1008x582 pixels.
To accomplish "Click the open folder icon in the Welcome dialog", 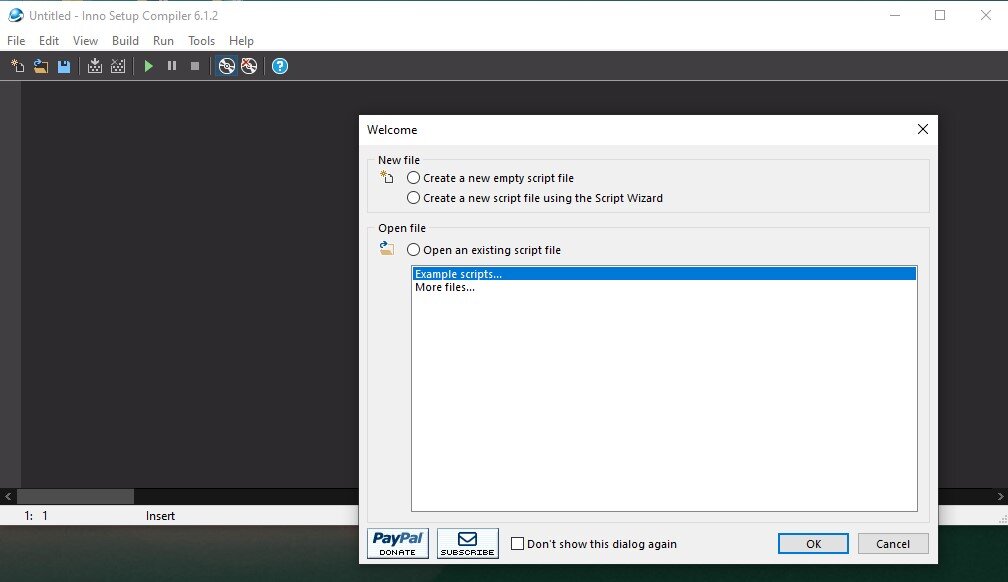I will click(x=386, y=248).
